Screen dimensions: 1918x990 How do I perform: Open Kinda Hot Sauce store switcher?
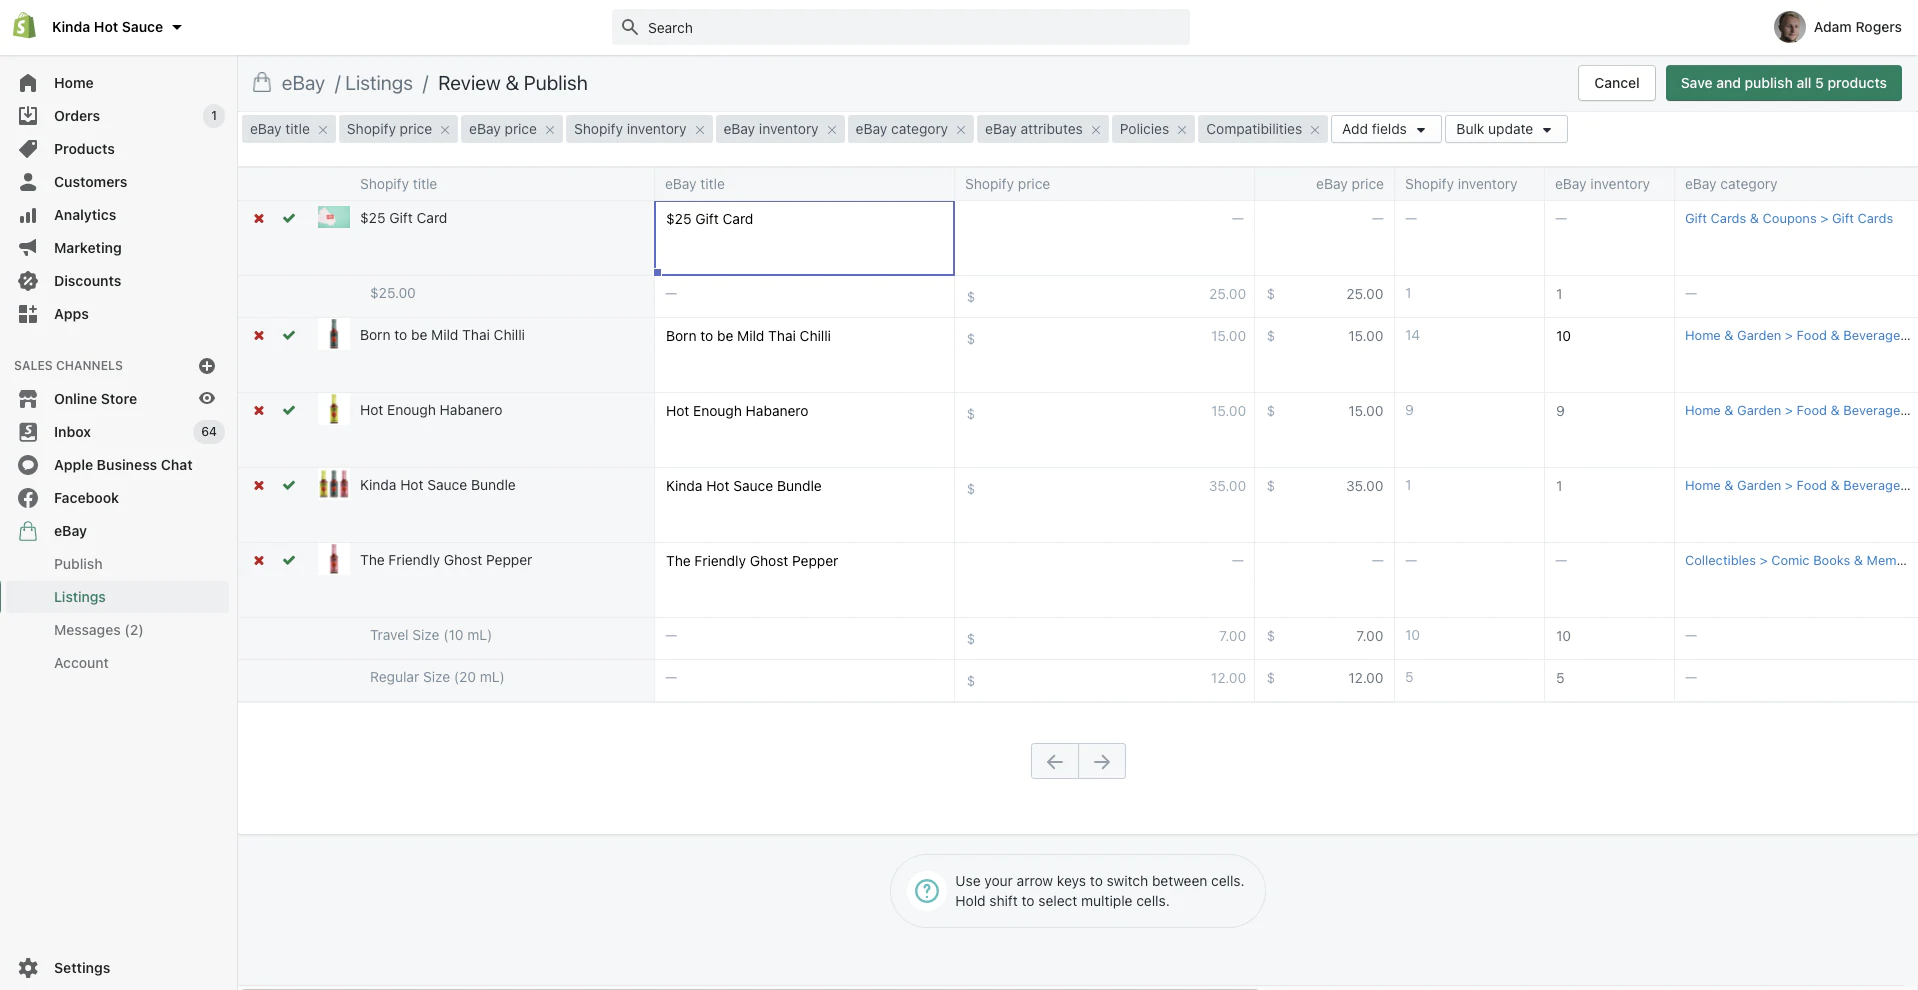116,27
